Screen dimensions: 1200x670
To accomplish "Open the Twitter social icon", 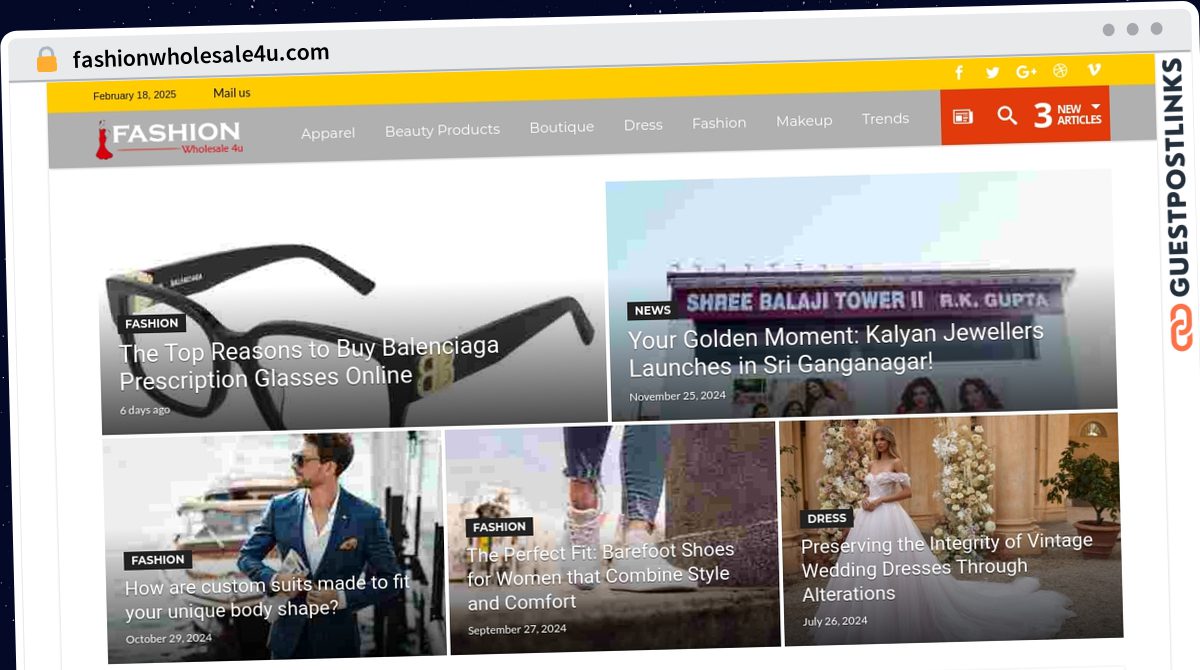I will (992, 72).
